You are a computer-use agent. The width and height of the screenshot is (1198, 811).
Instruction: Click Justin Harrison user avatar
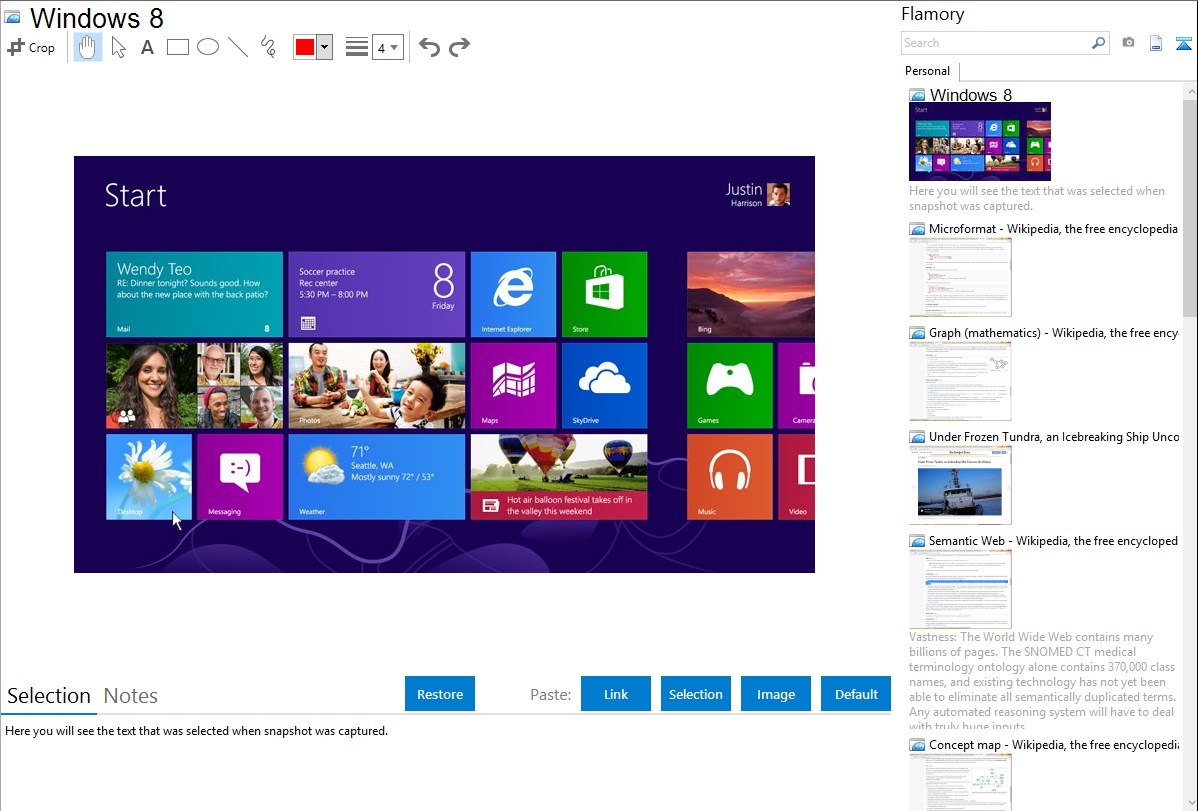coord(779,194)
